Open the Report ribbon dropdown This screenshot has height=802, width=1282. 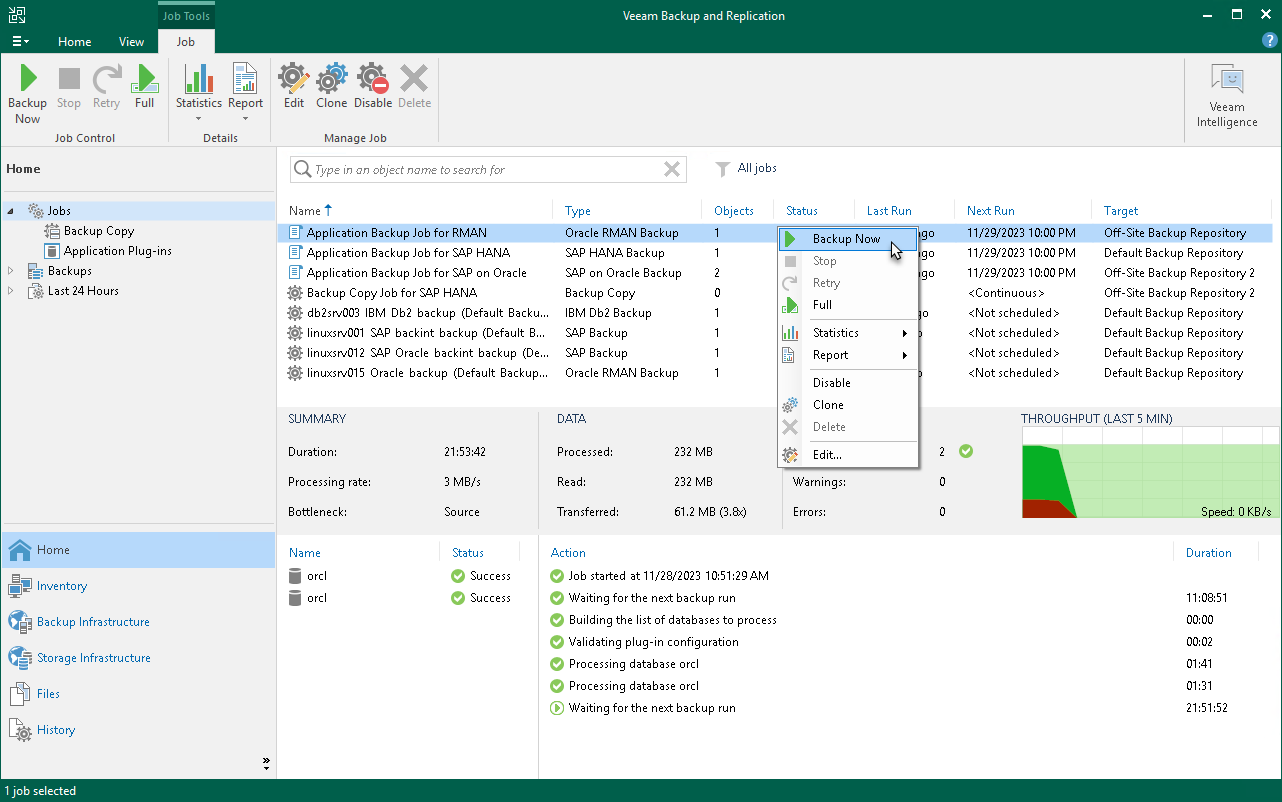pos(245,118)
